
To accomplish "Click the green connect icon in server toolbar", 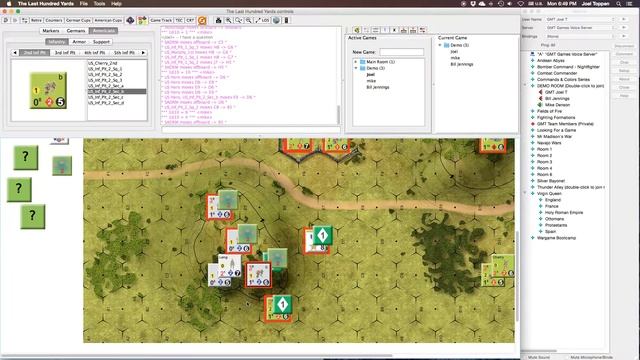I will pyautogui.click(x=357, y=30).
